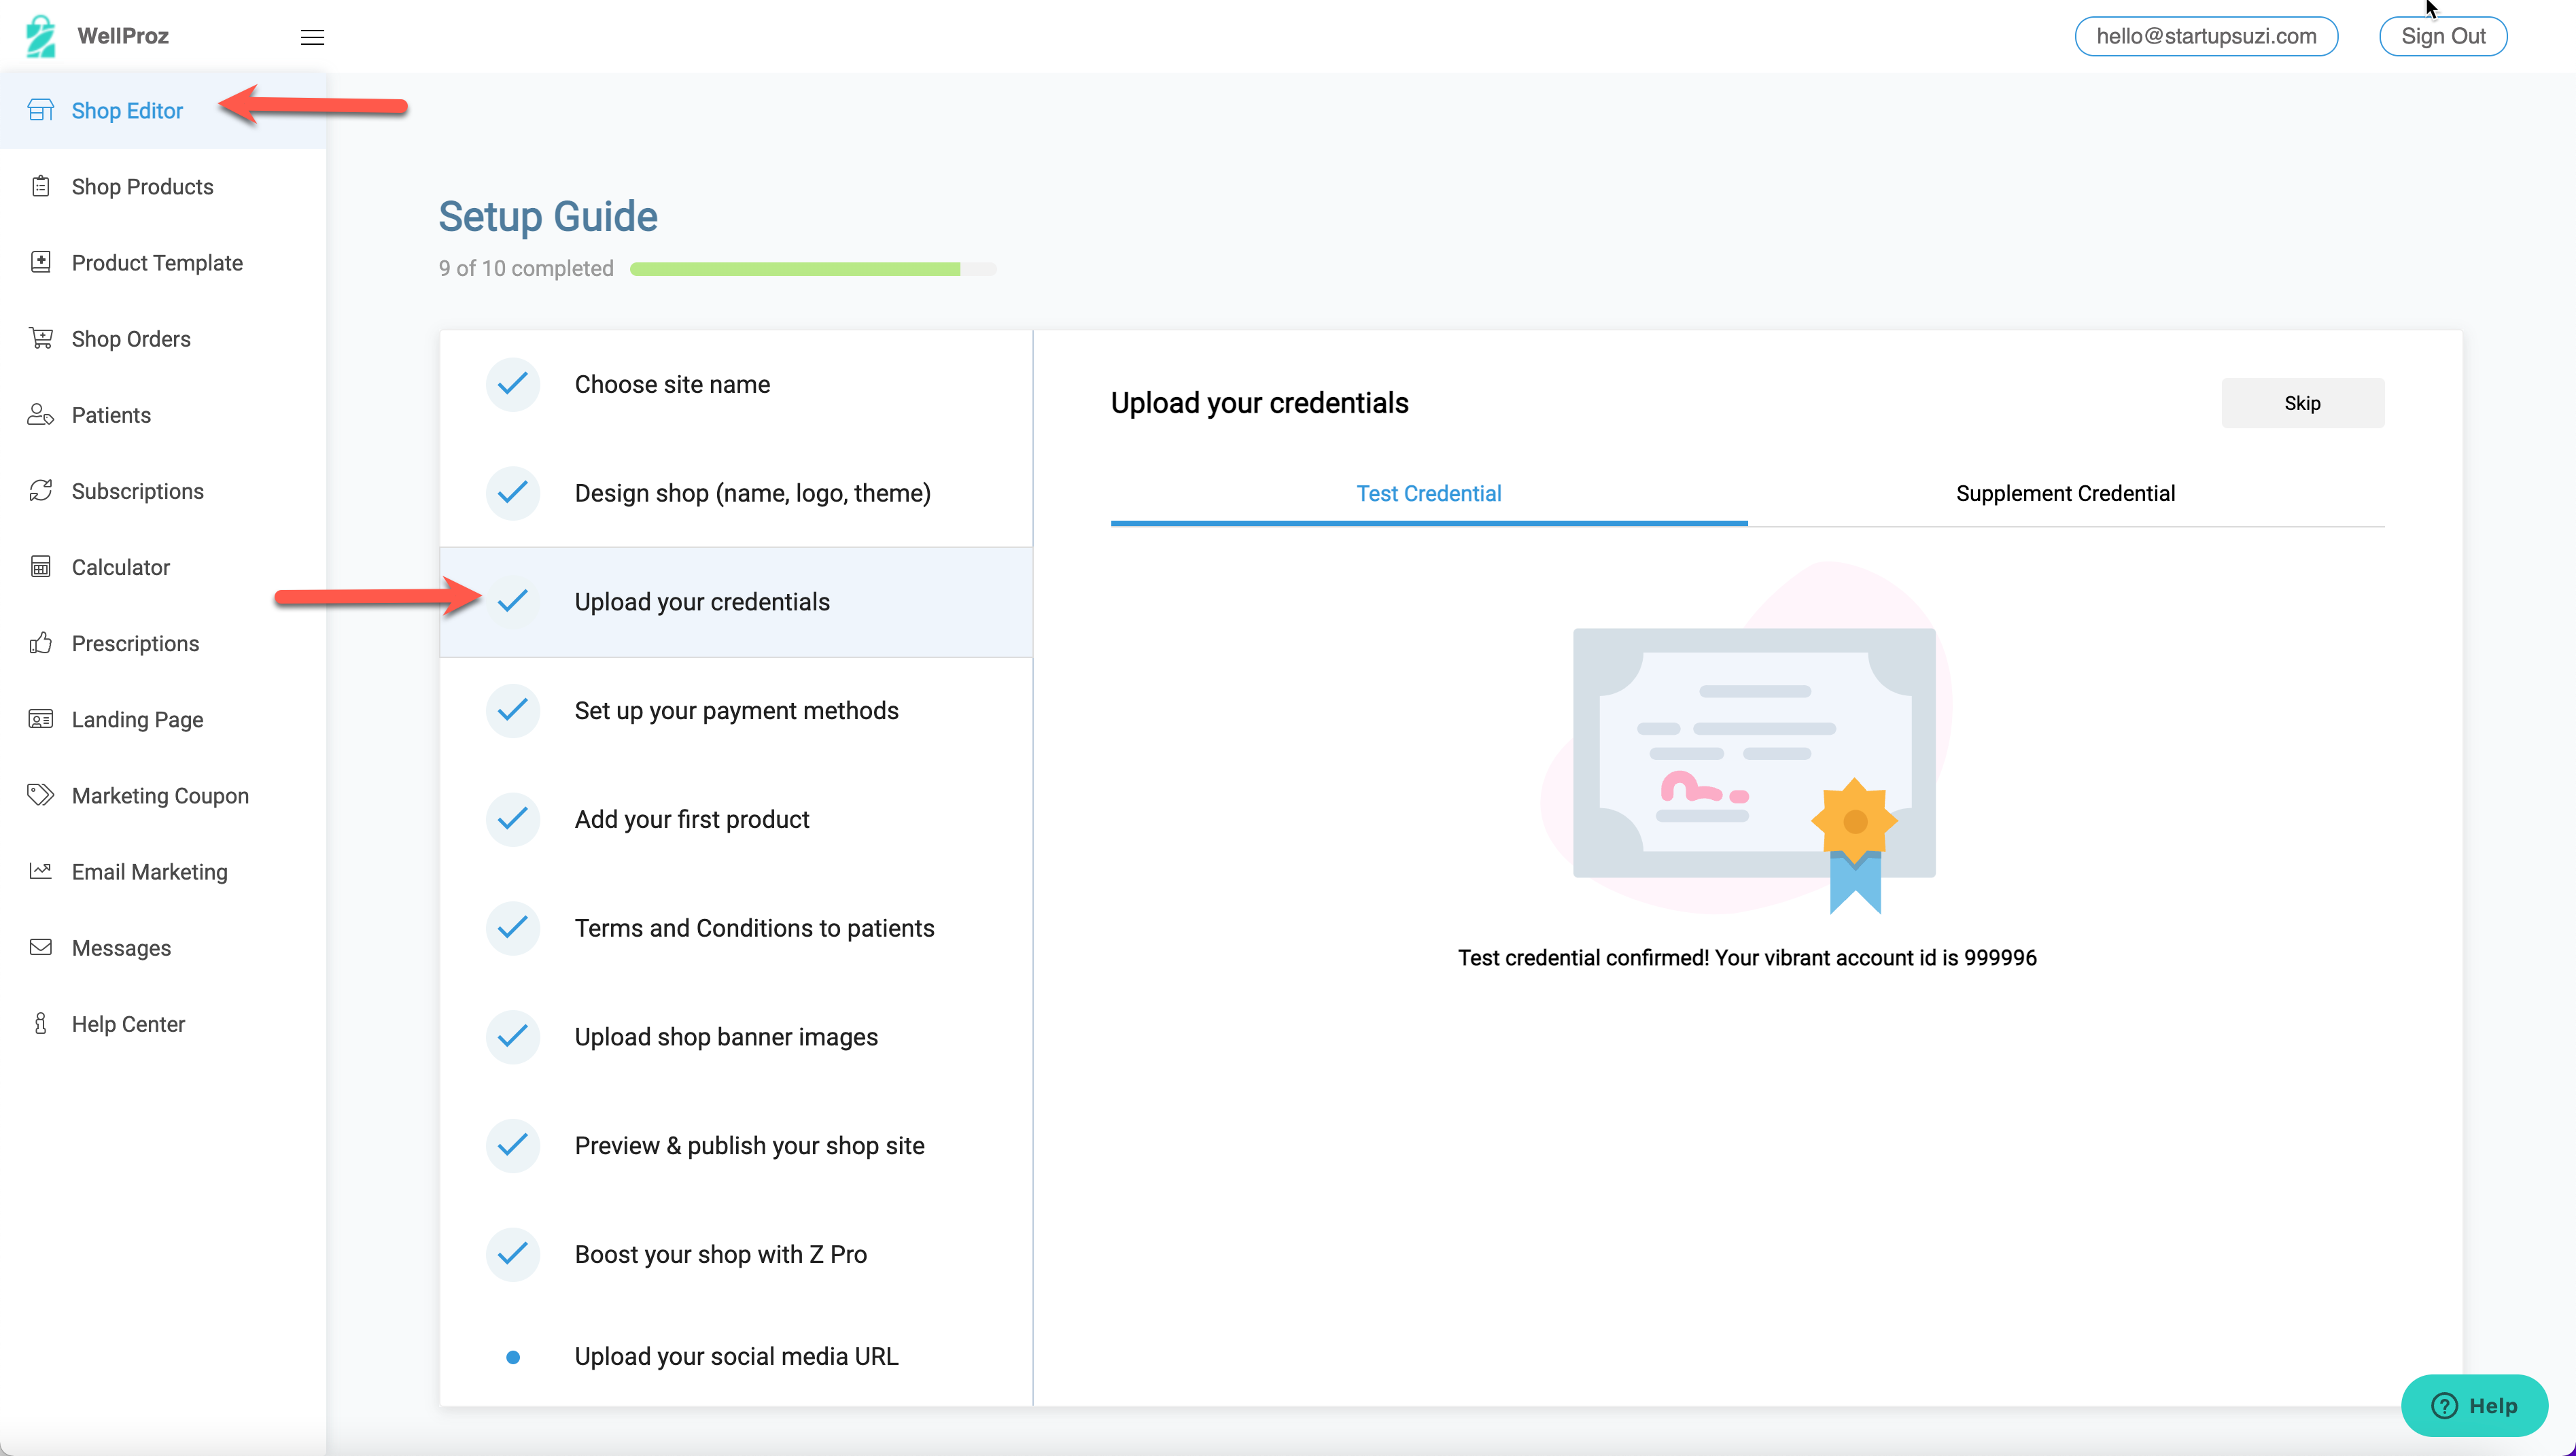The height and width of the screenshot is (1456, 2576).
Task: Click the Help Center icon
Action: click(40, 1023)
